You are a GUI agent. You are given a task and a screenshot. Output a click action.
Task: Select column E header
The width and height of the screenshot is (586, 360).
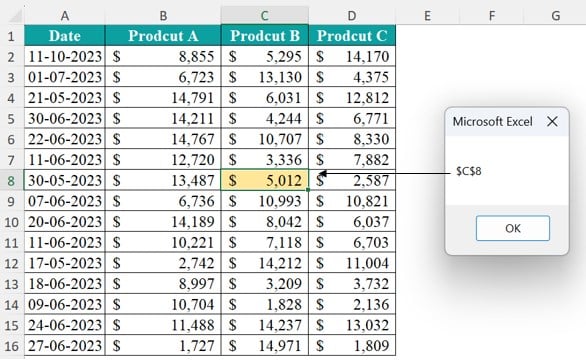[x=428, y=16]
